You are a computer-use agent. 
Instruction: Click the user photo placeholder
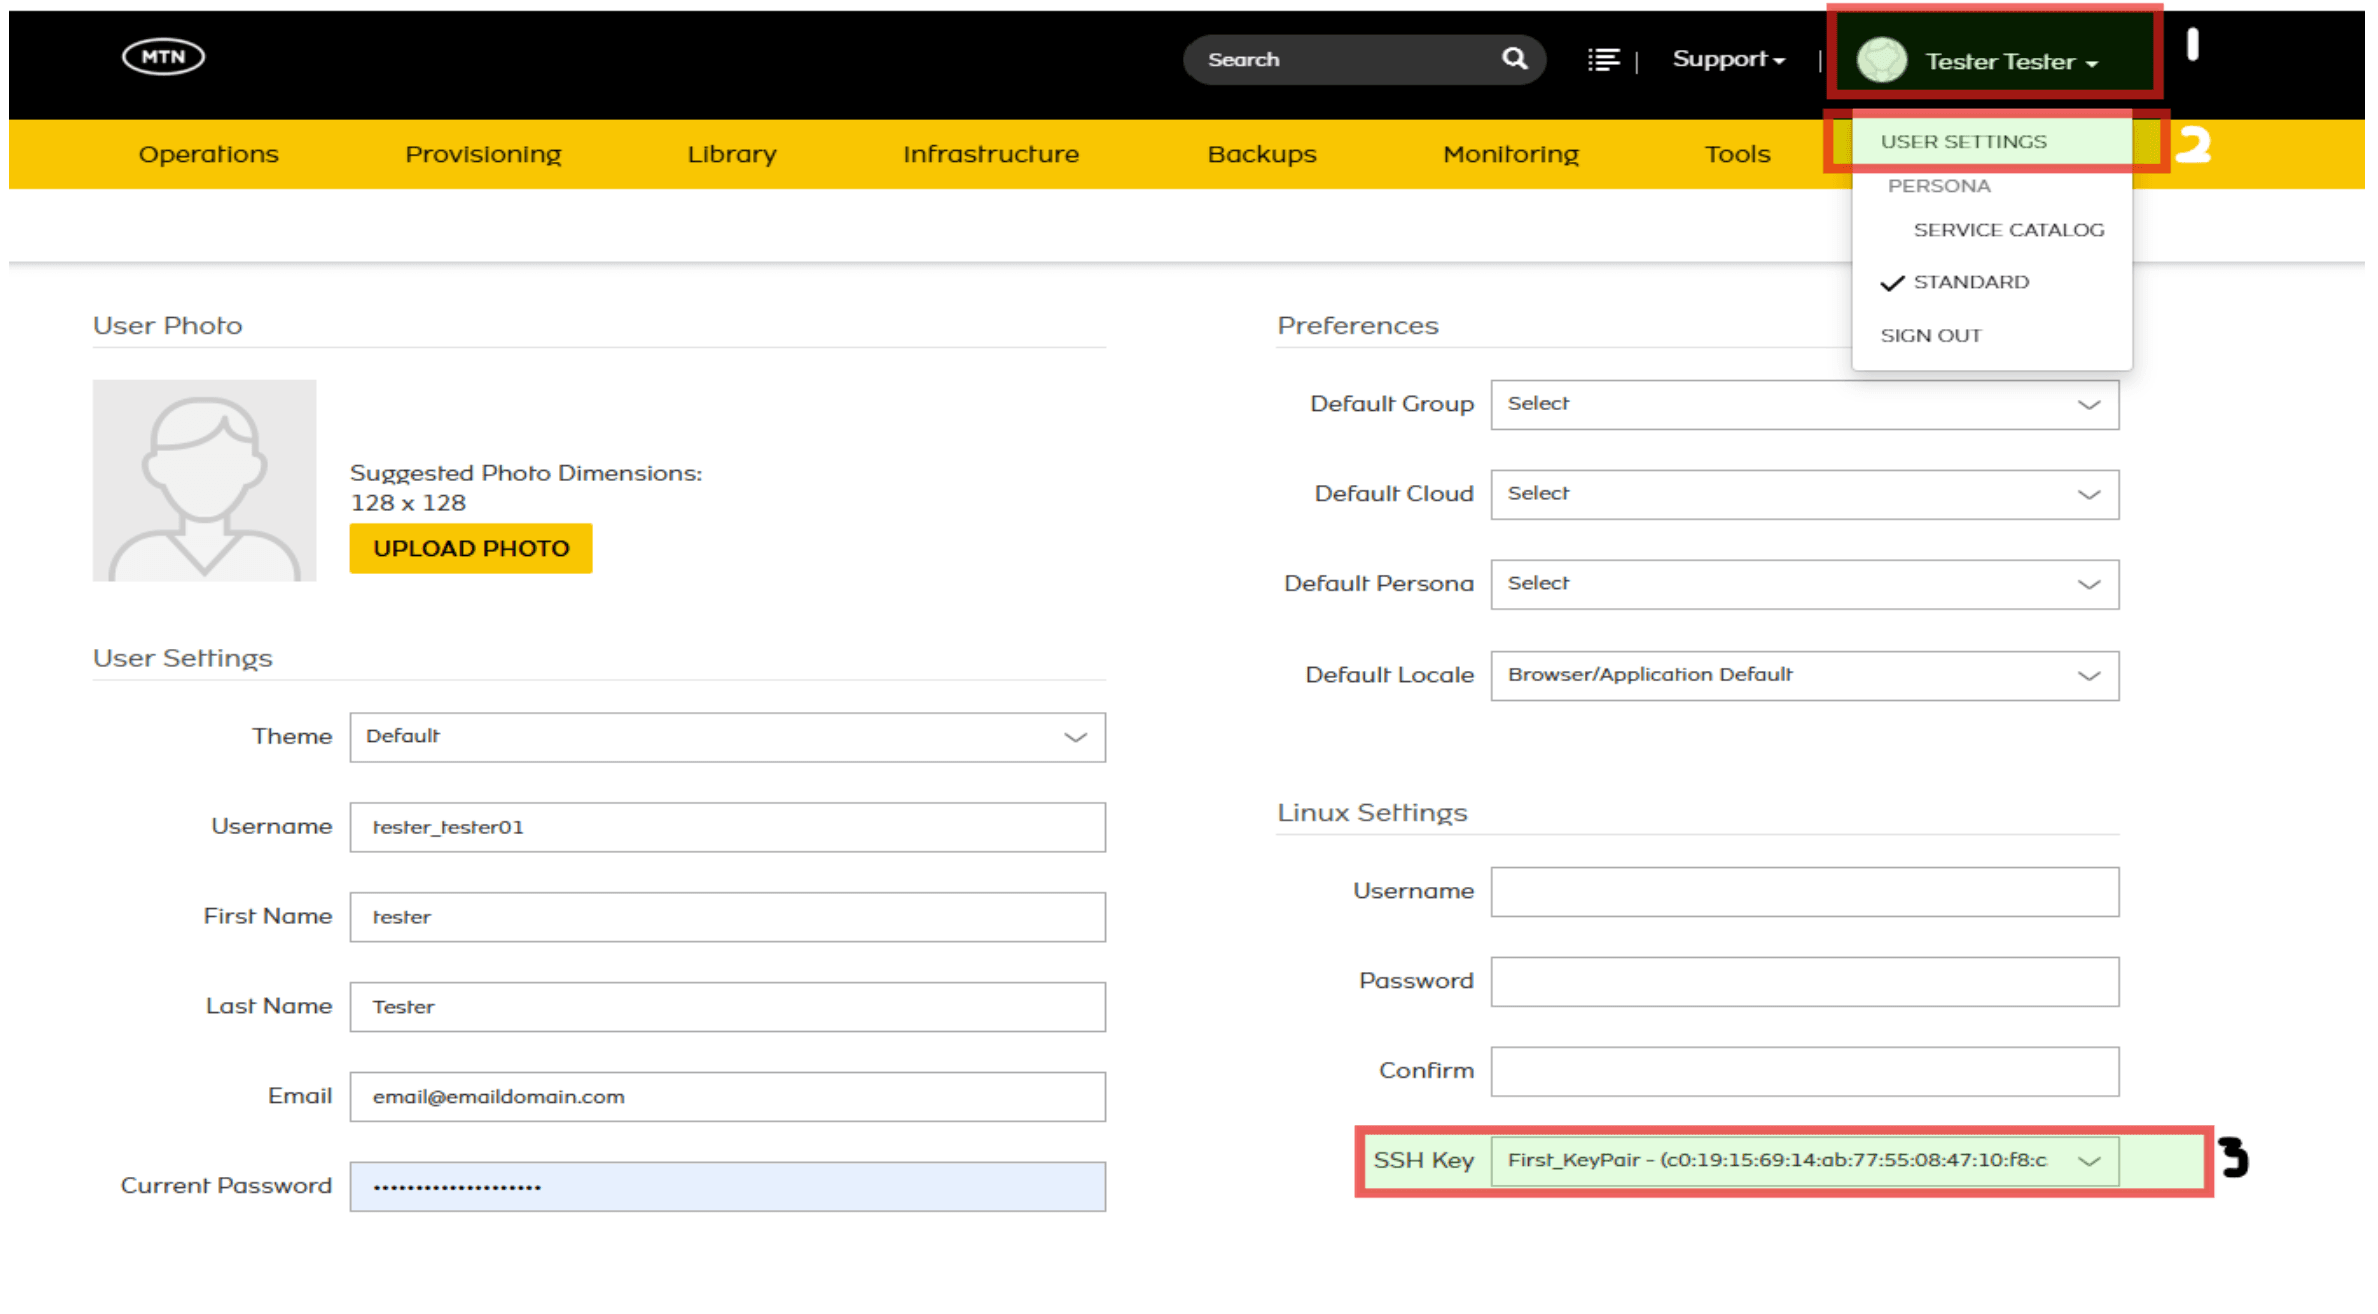(x=205, y=480)
